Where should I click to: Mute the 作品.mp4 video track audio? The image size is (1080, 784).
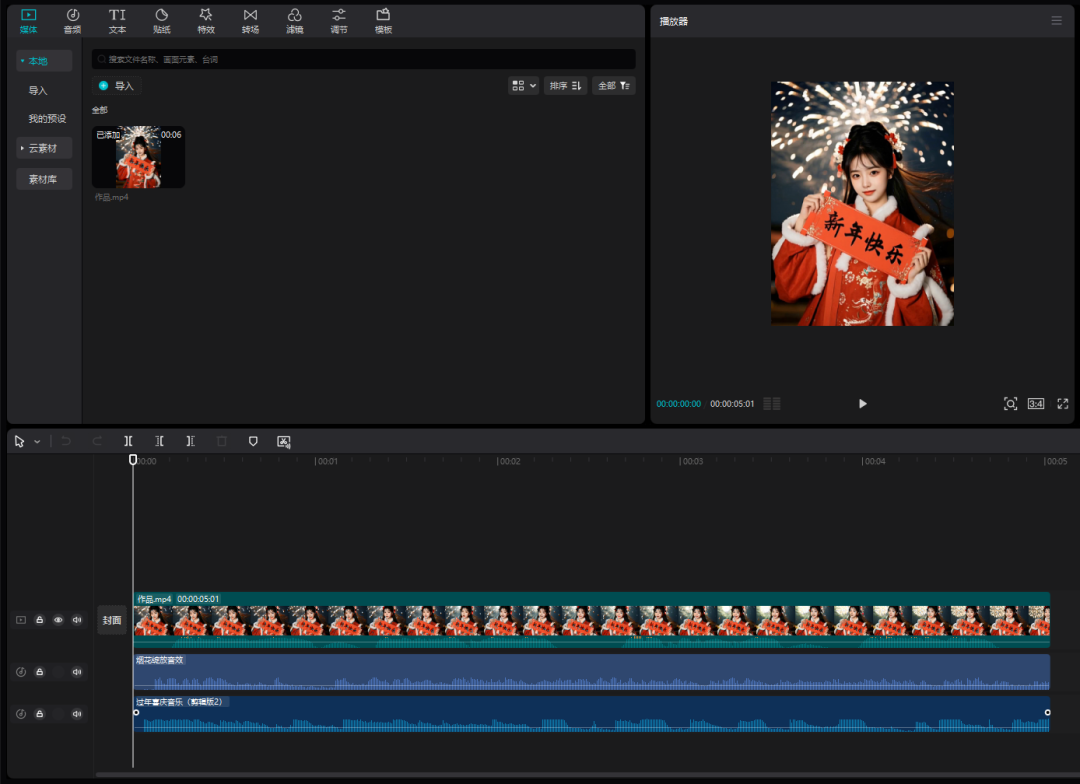click(x=77, y=620)
